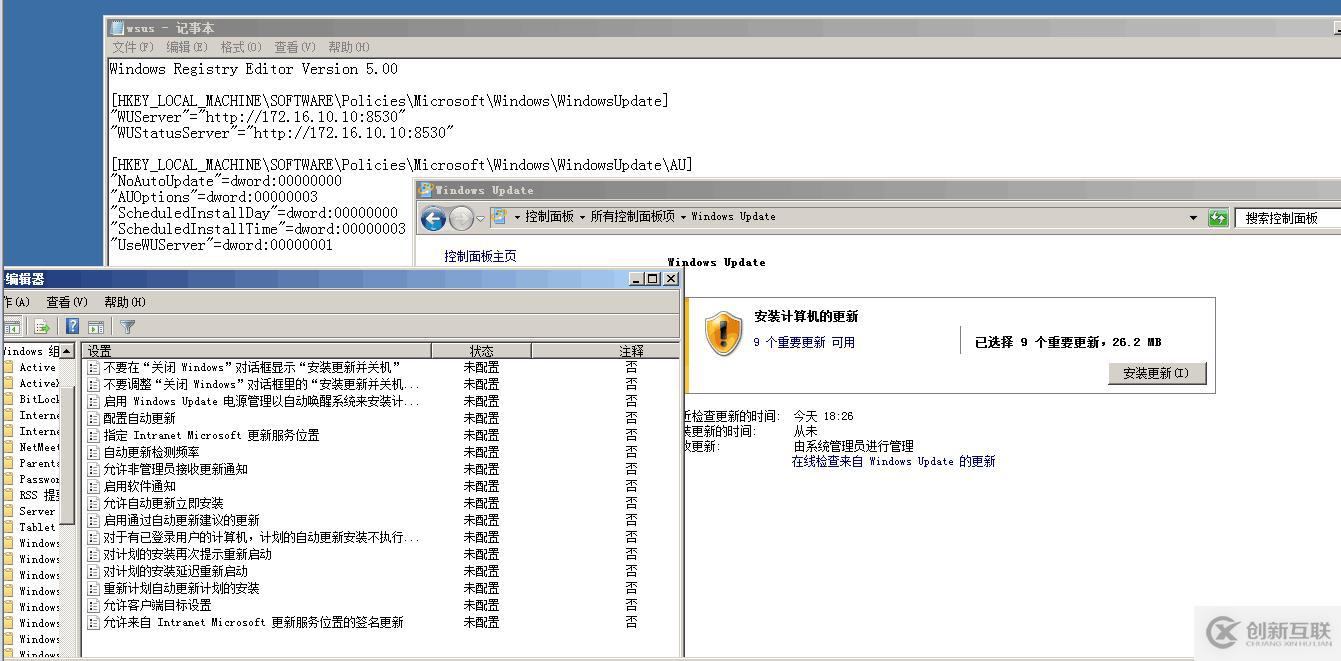
Task: Select the Server folder in the policy tree
Action: tap(38, 511)
